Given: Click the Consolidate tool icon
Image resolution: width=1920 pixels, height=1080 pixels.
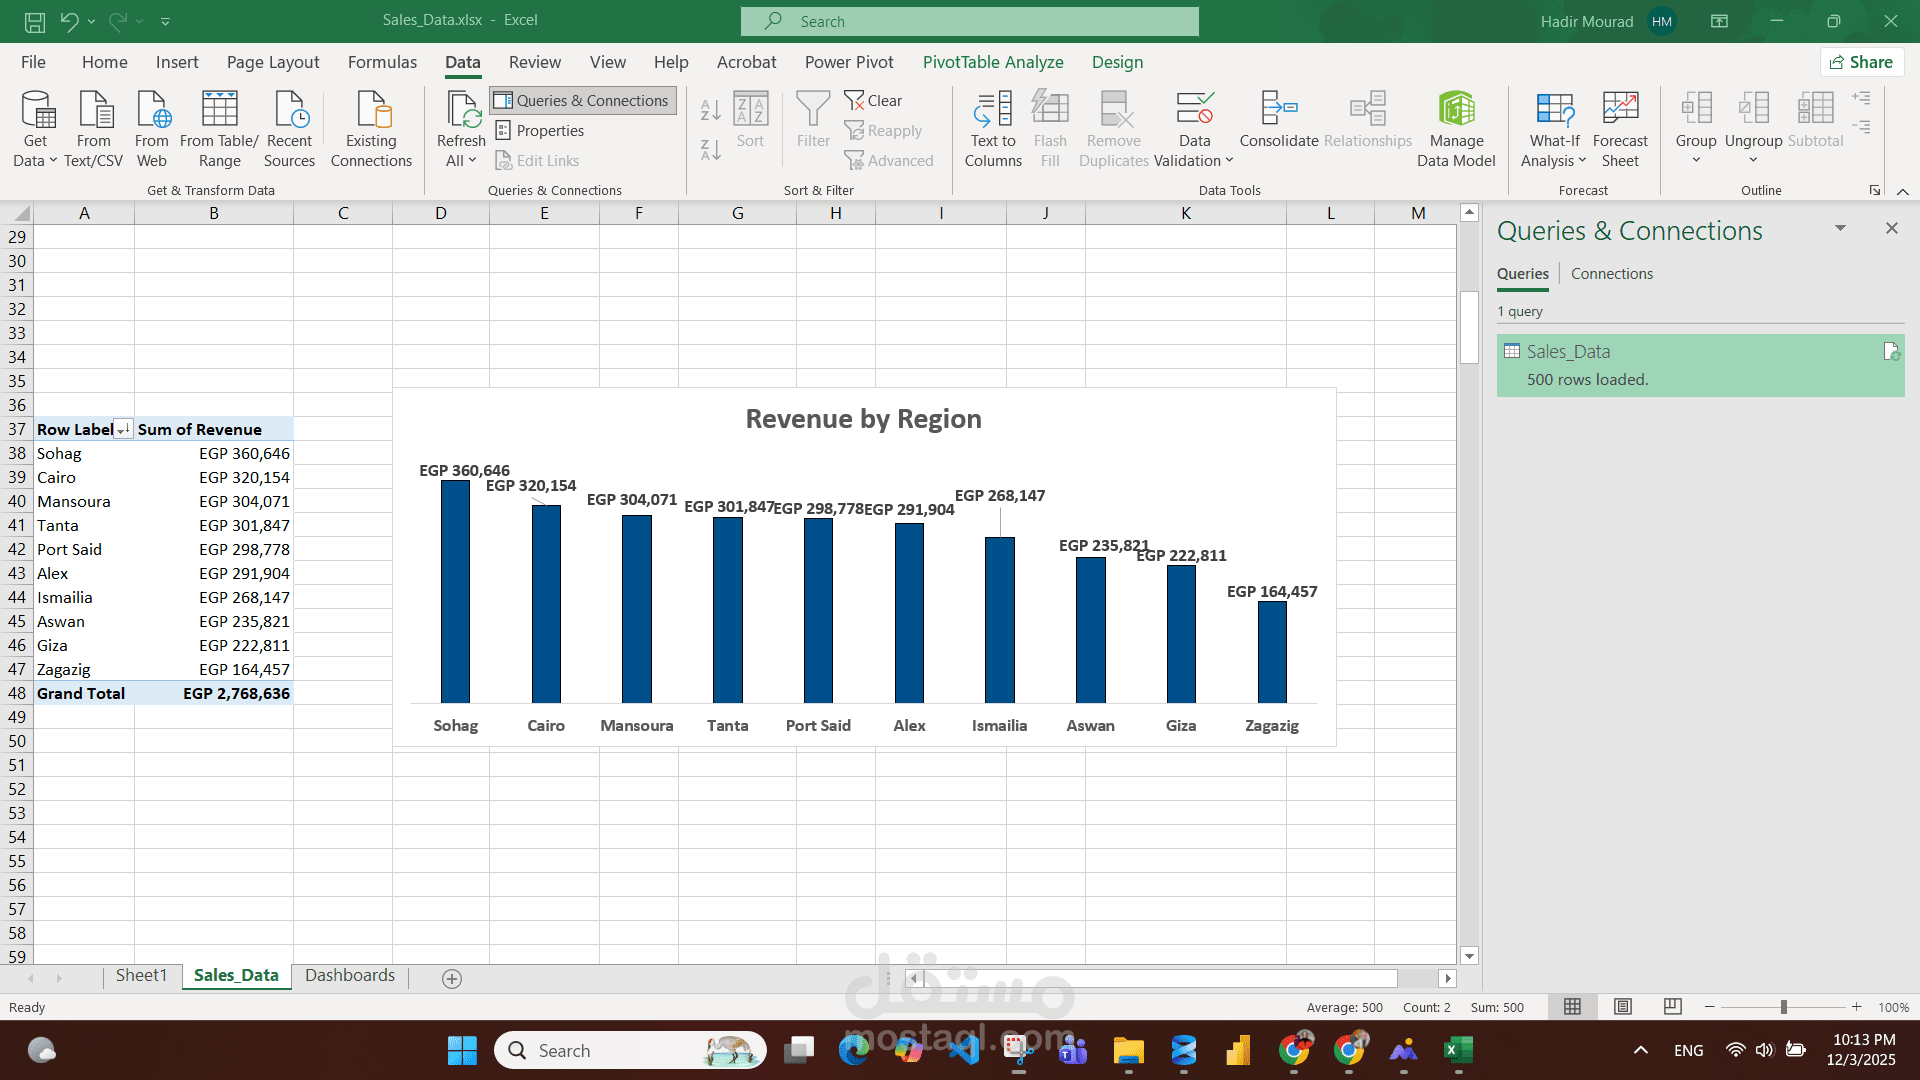Looking at the screenshot, I should [x=1278, y=110].
